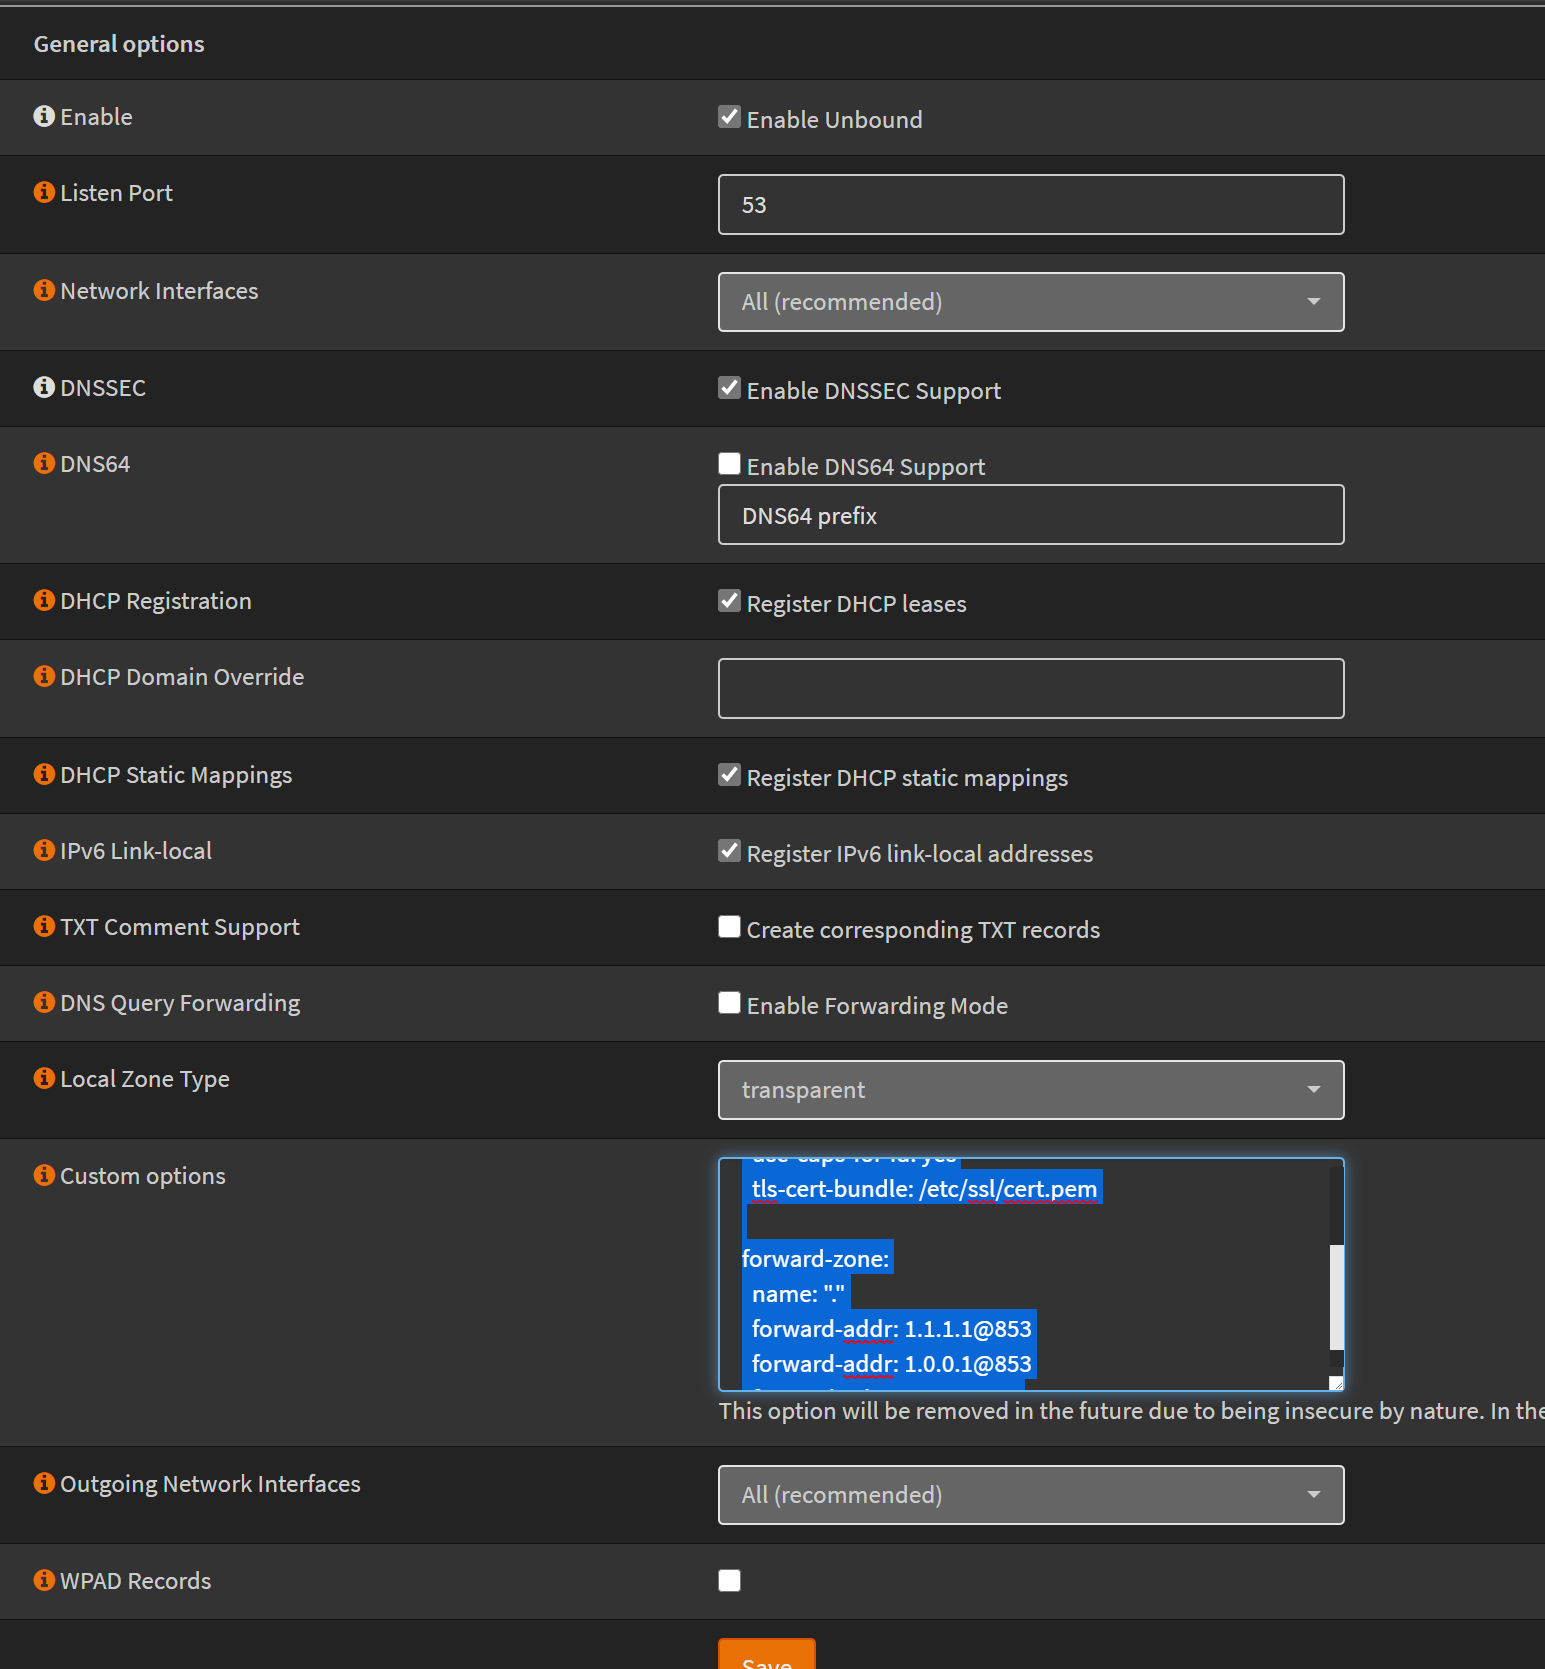Click the Enable Forwarding Mode label
1545x1669 pixels.
pyautogui.click(x=877, y=1006)
